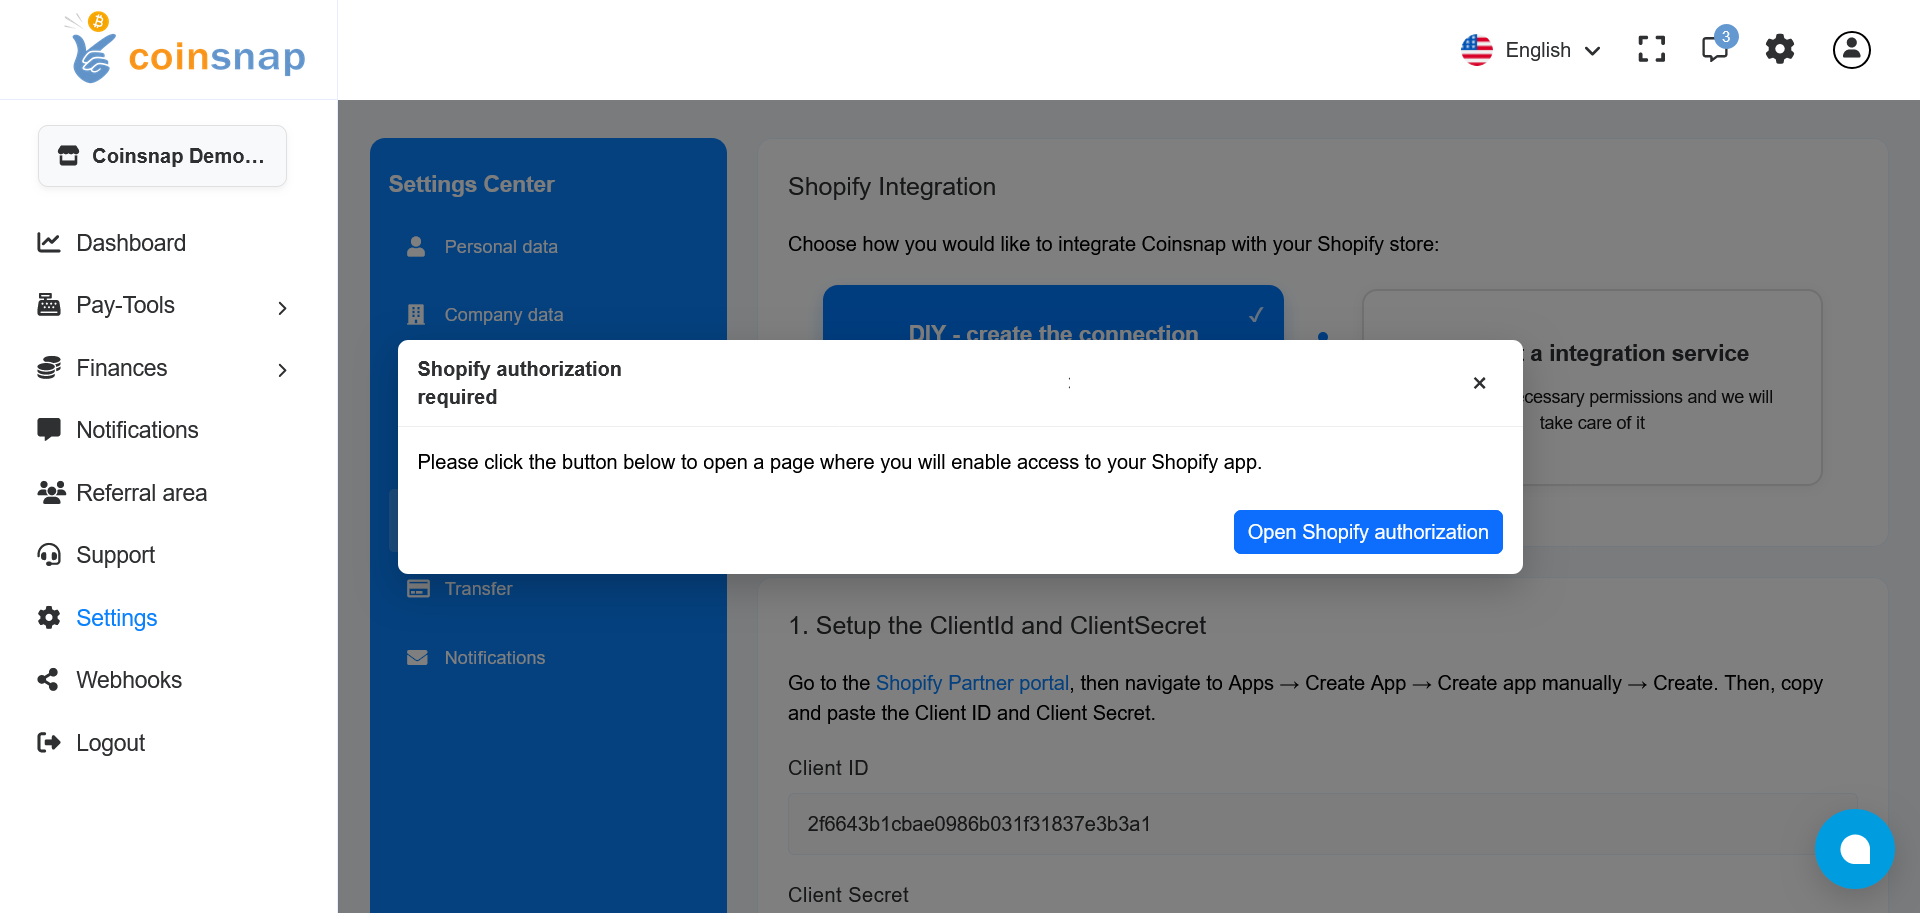
Task: Click Open Shopify authorization button
Action: click(x=1367, y=532)
